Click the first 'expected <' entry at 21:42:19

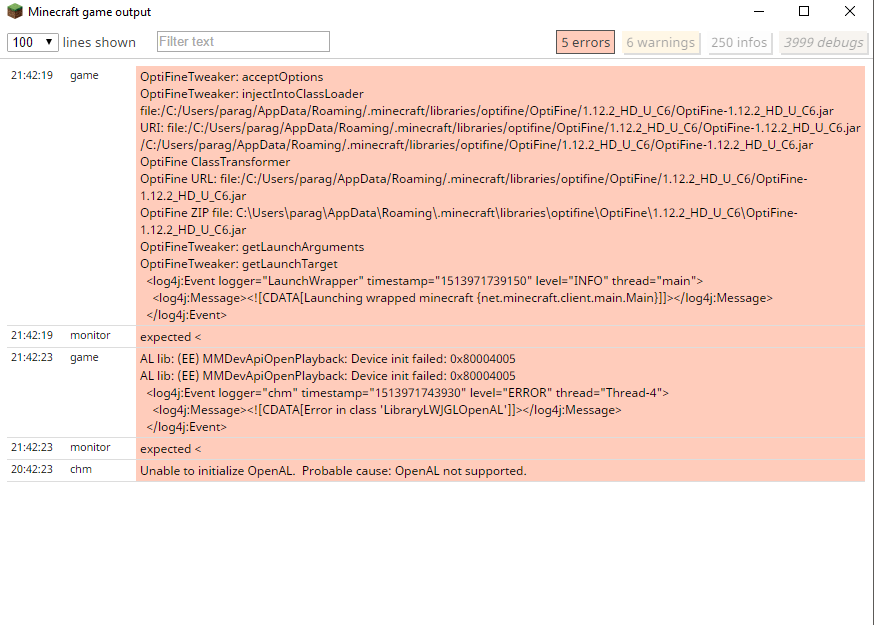coord(171,337)
